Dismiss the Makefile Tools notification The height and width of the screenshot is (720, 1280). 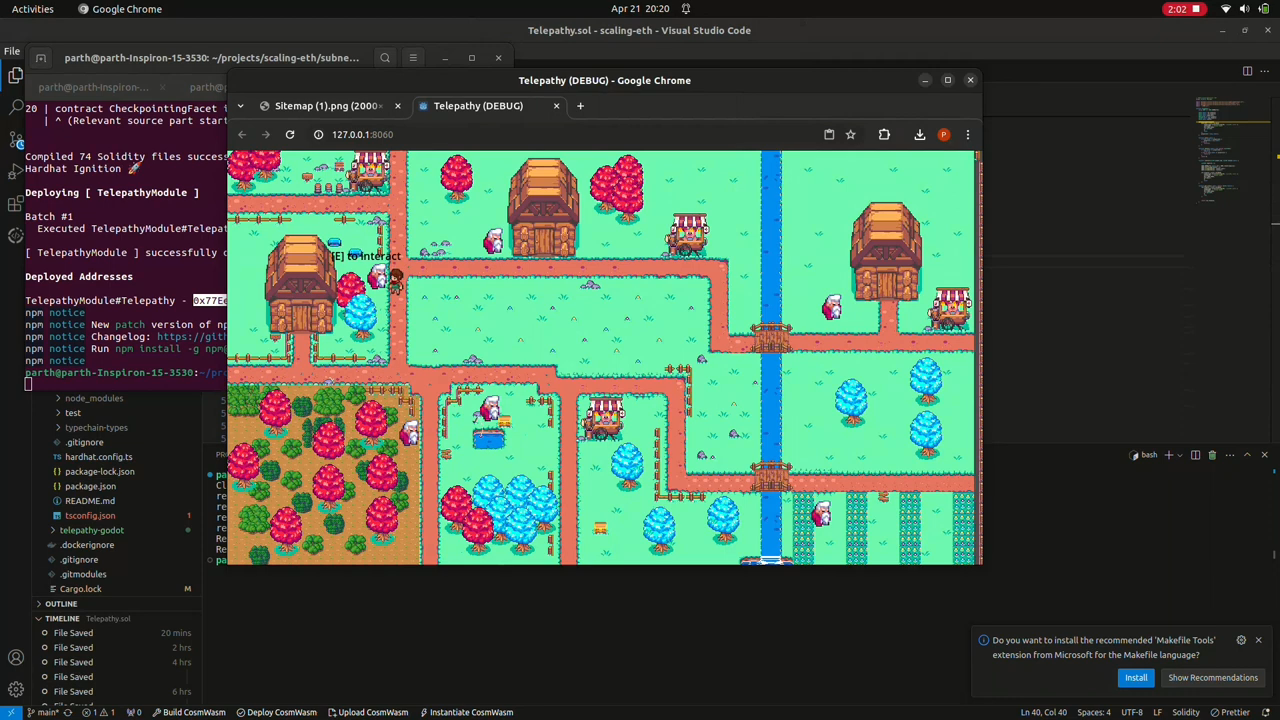pos(1258,640)
